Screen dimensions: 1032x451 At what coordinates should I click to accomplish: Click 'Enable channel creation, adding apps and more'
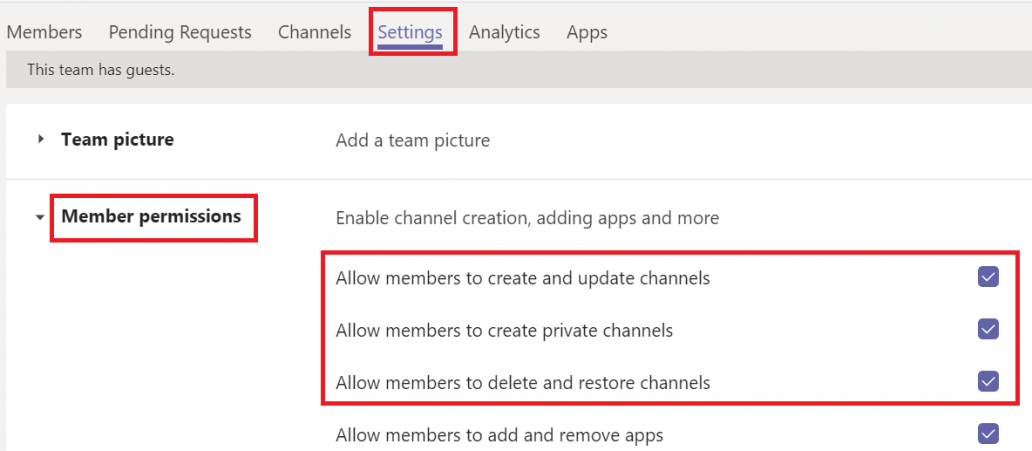point(527,217)
